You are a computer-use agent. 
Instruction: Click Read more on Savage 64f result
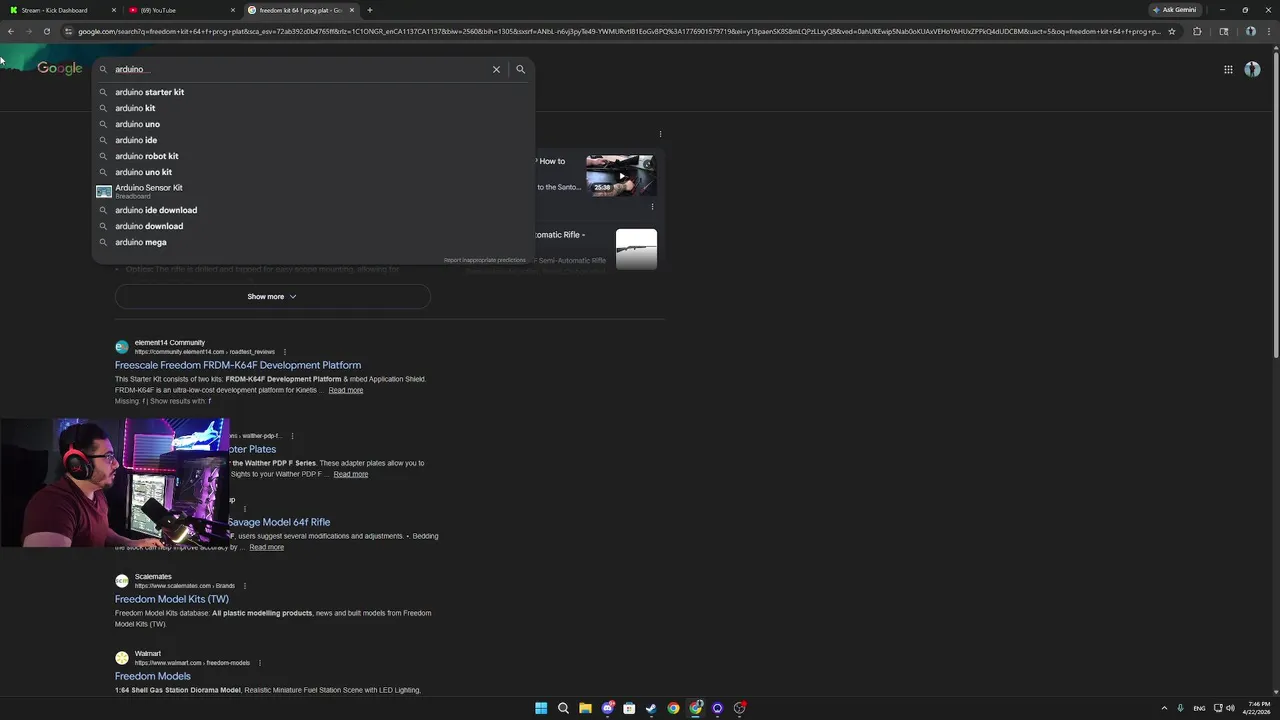coord(267,547)
